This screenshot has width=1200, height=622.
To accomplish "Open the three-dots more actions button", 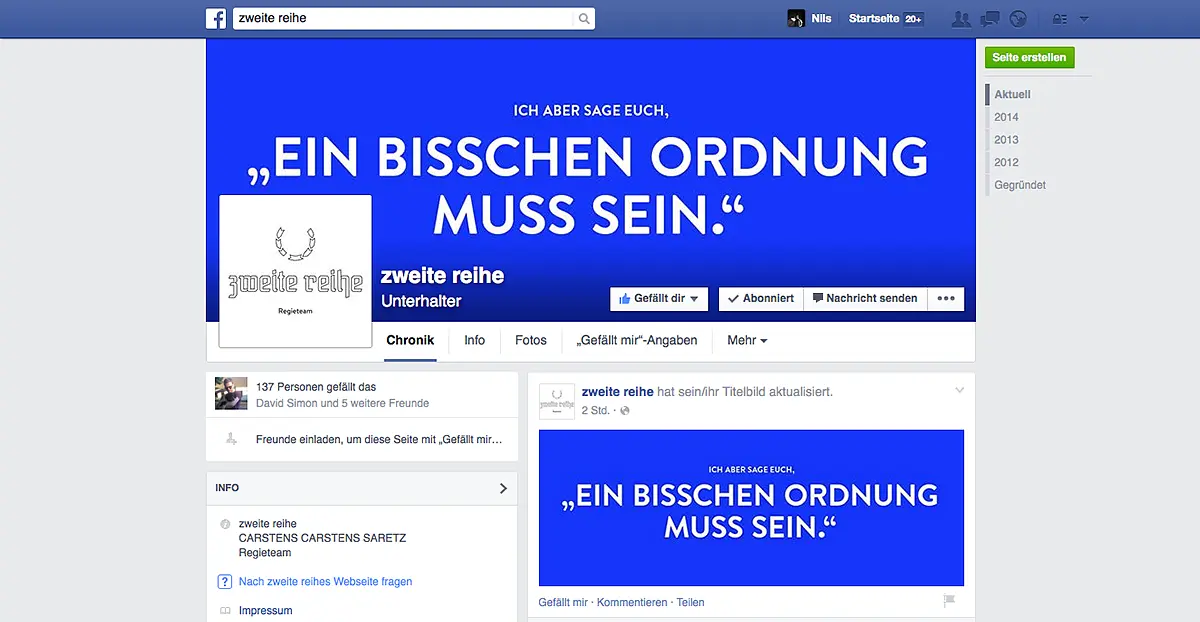I will (946, 298).
